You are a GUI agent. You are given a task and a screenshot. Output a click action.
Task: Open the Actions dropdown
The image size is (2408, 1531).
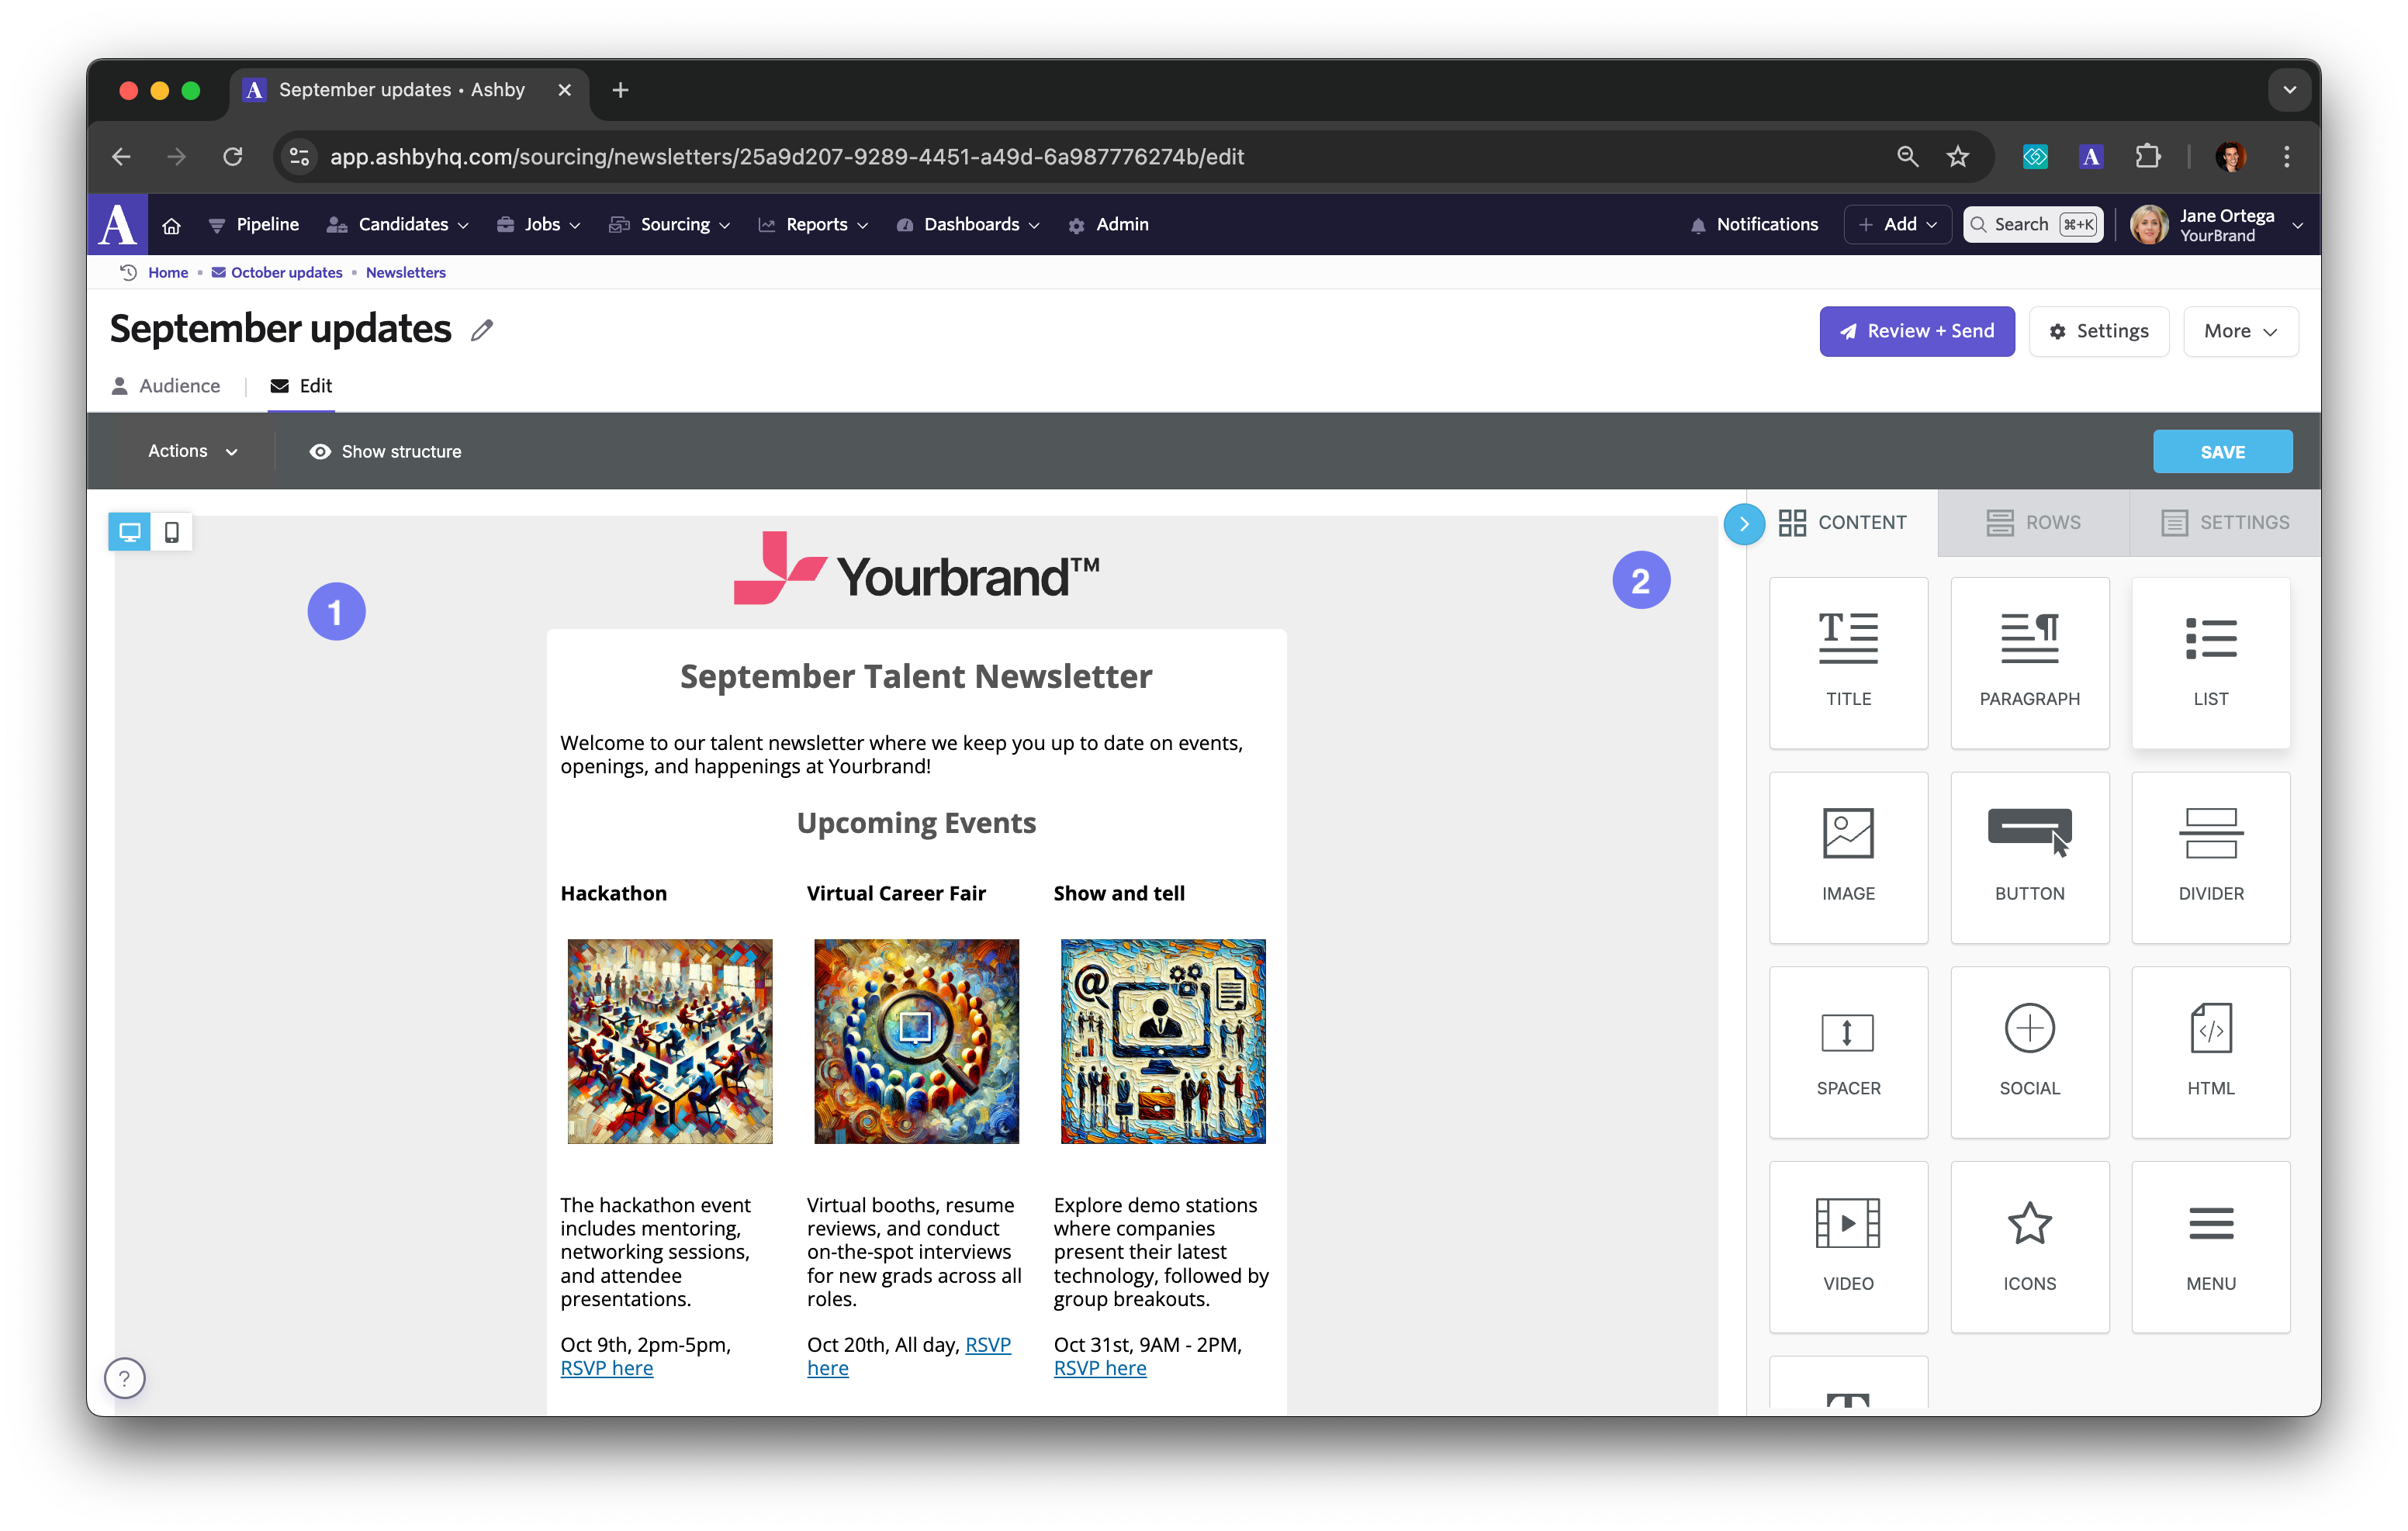[193, 451]
